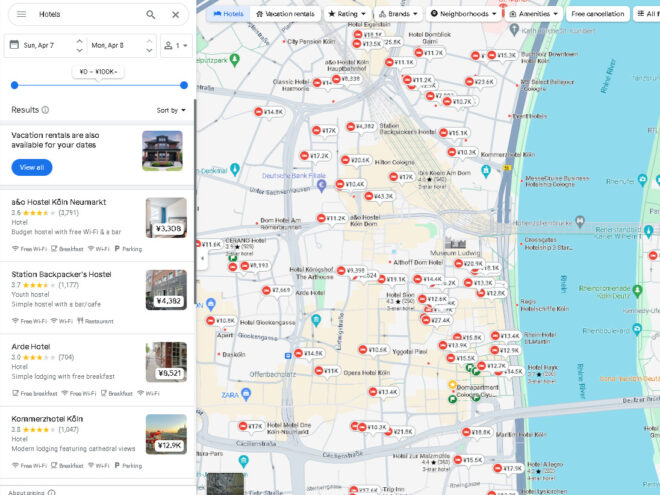Select the Mon, Apr 8 check-out date
660x495 pixels.
(107, 45)
